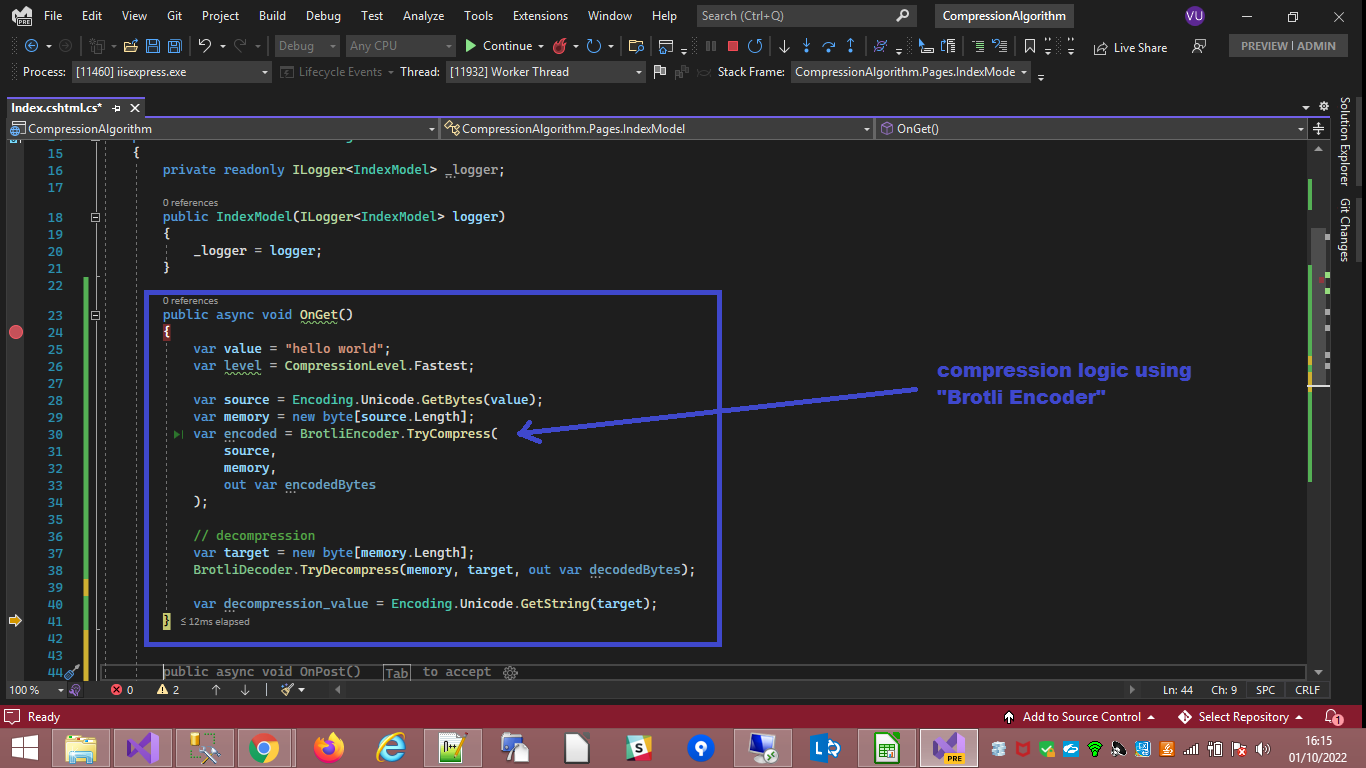Click the warnings count indicator

[x=170, y=690]
